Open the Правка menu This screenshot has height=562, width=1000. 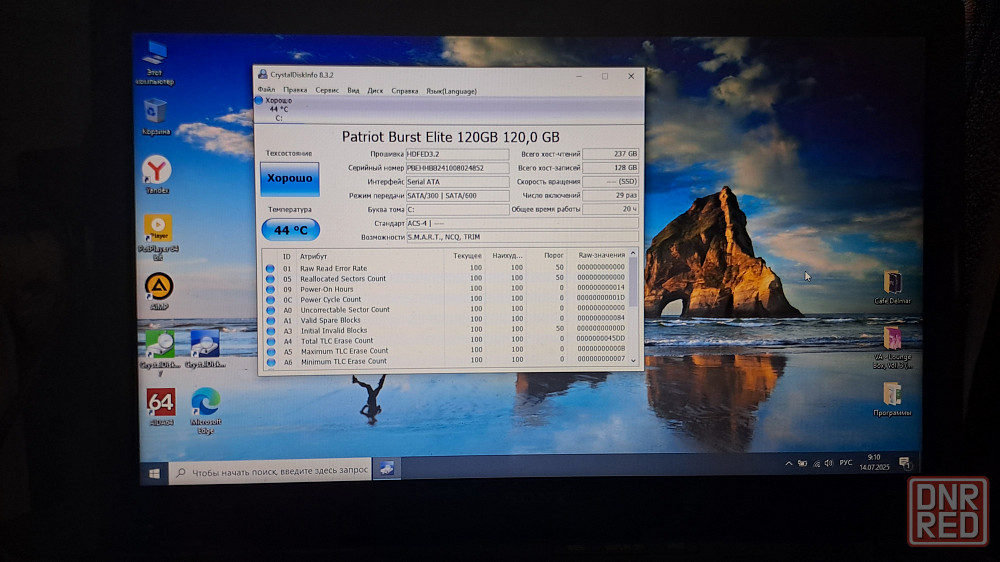click(295, 91)
